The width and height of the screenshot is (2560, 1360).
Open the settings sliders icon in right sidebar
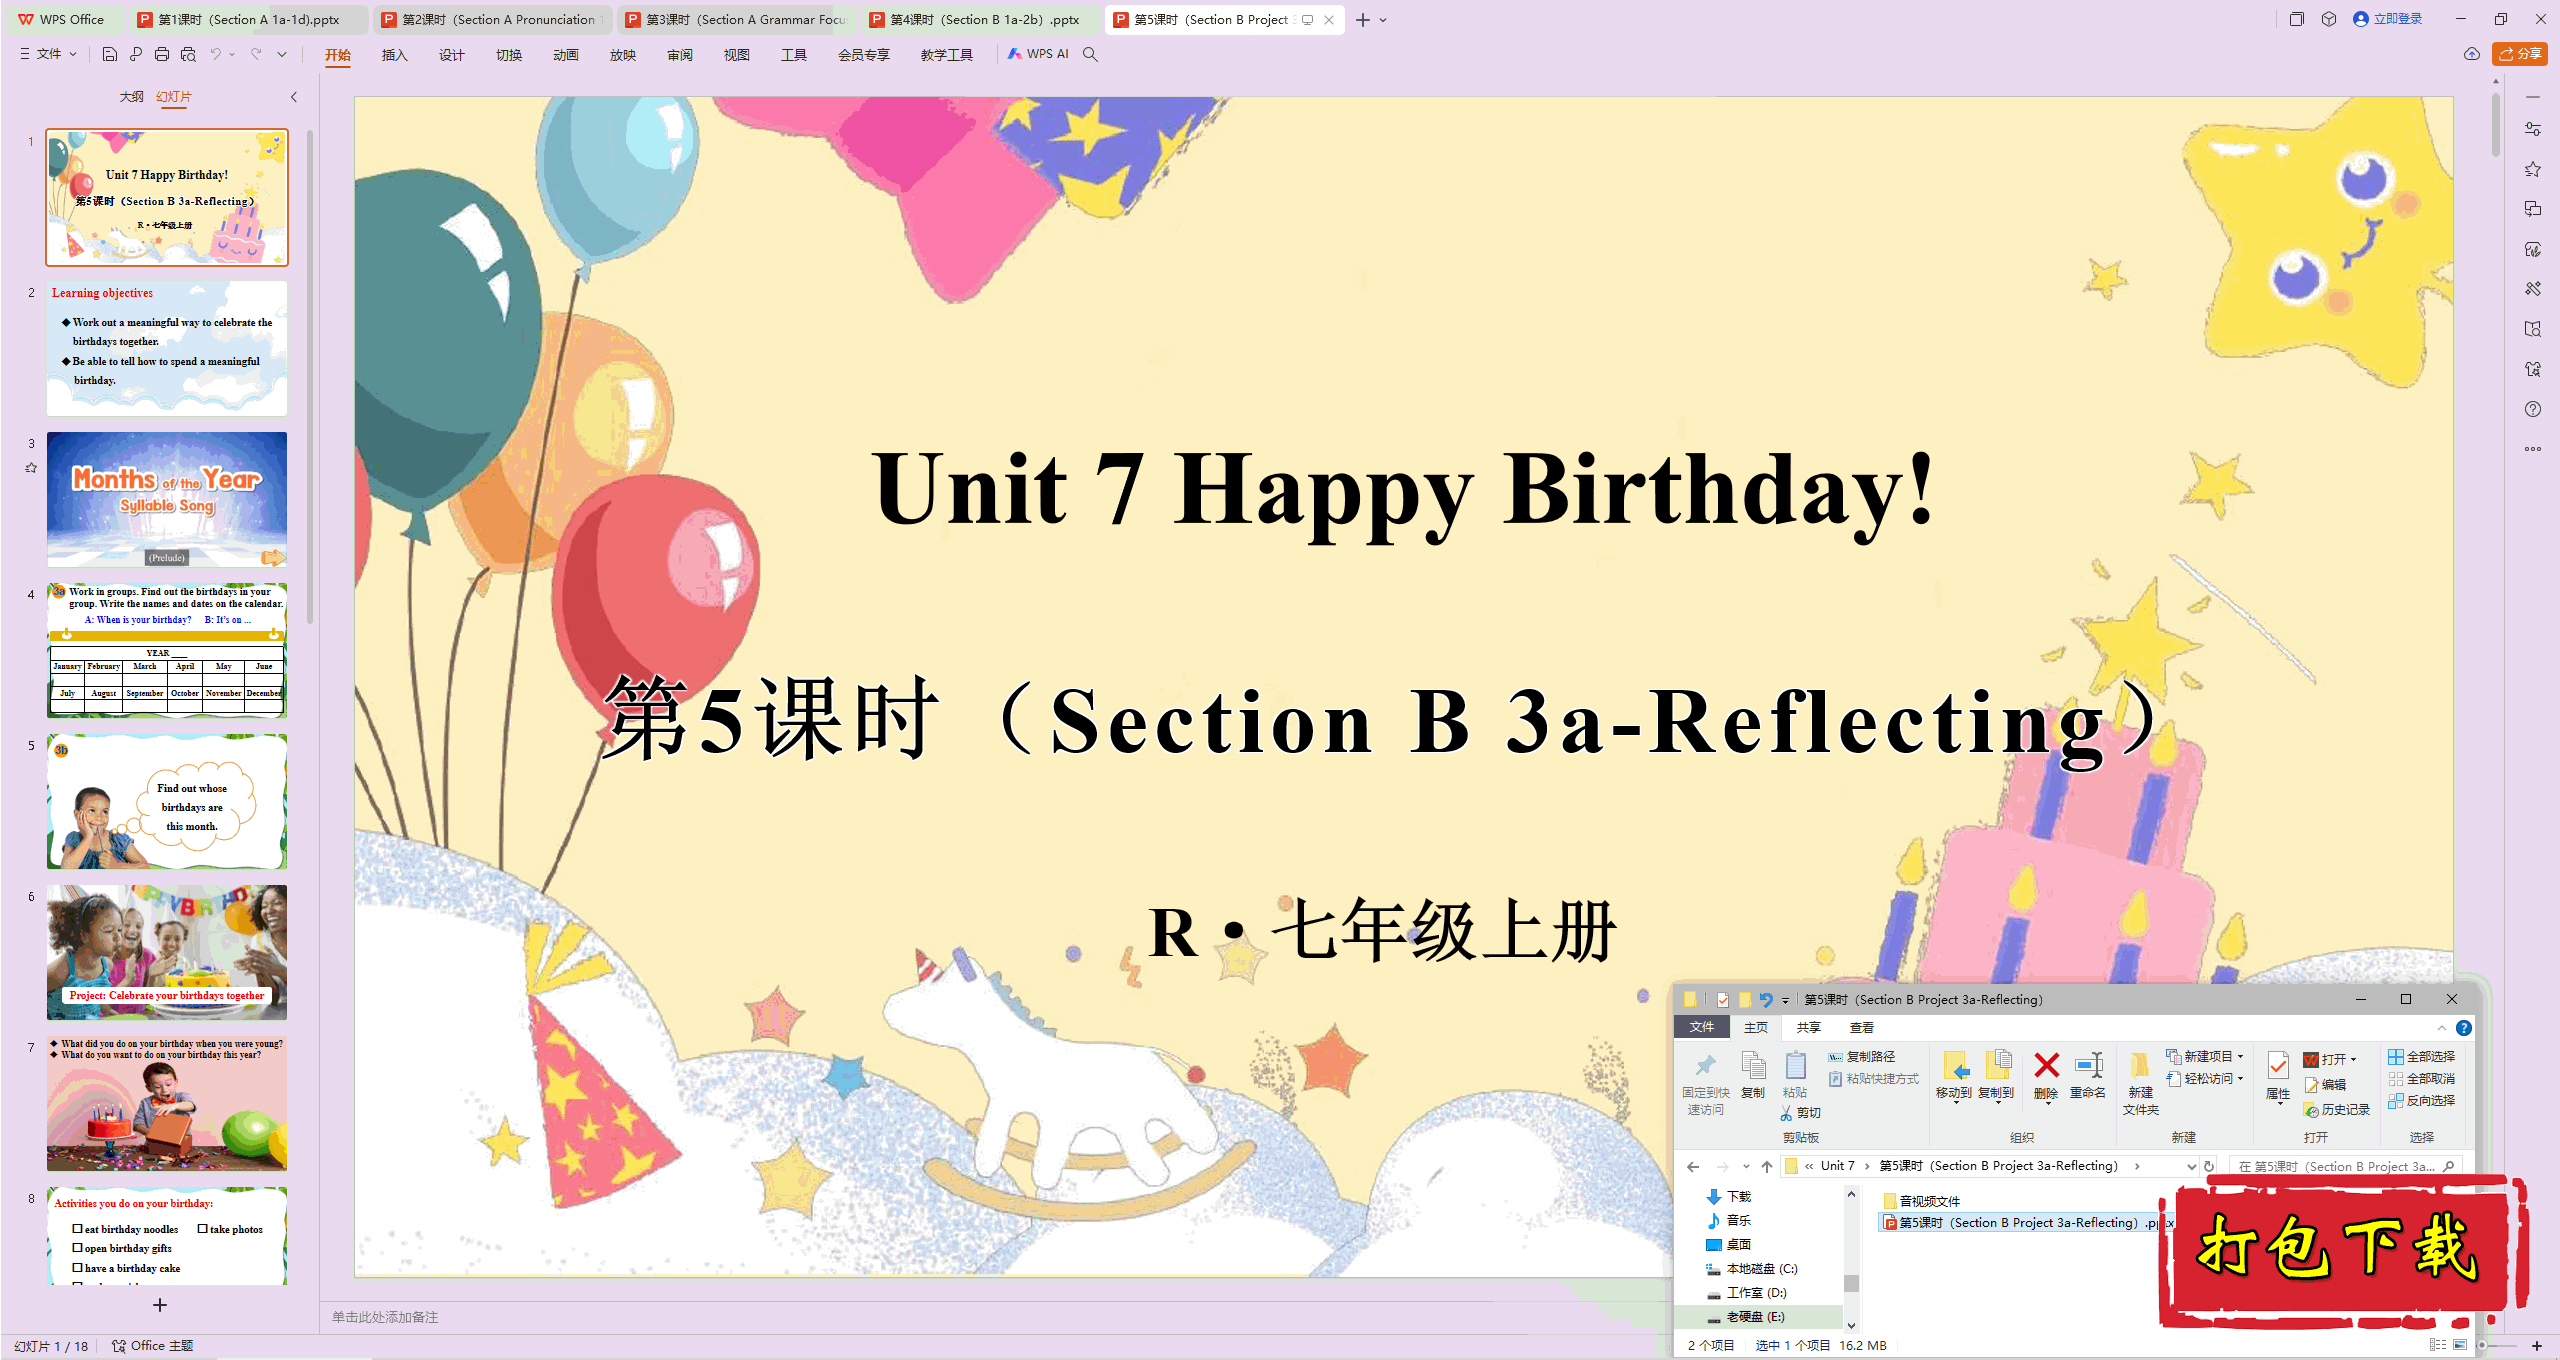click(x=2533, y=129)
